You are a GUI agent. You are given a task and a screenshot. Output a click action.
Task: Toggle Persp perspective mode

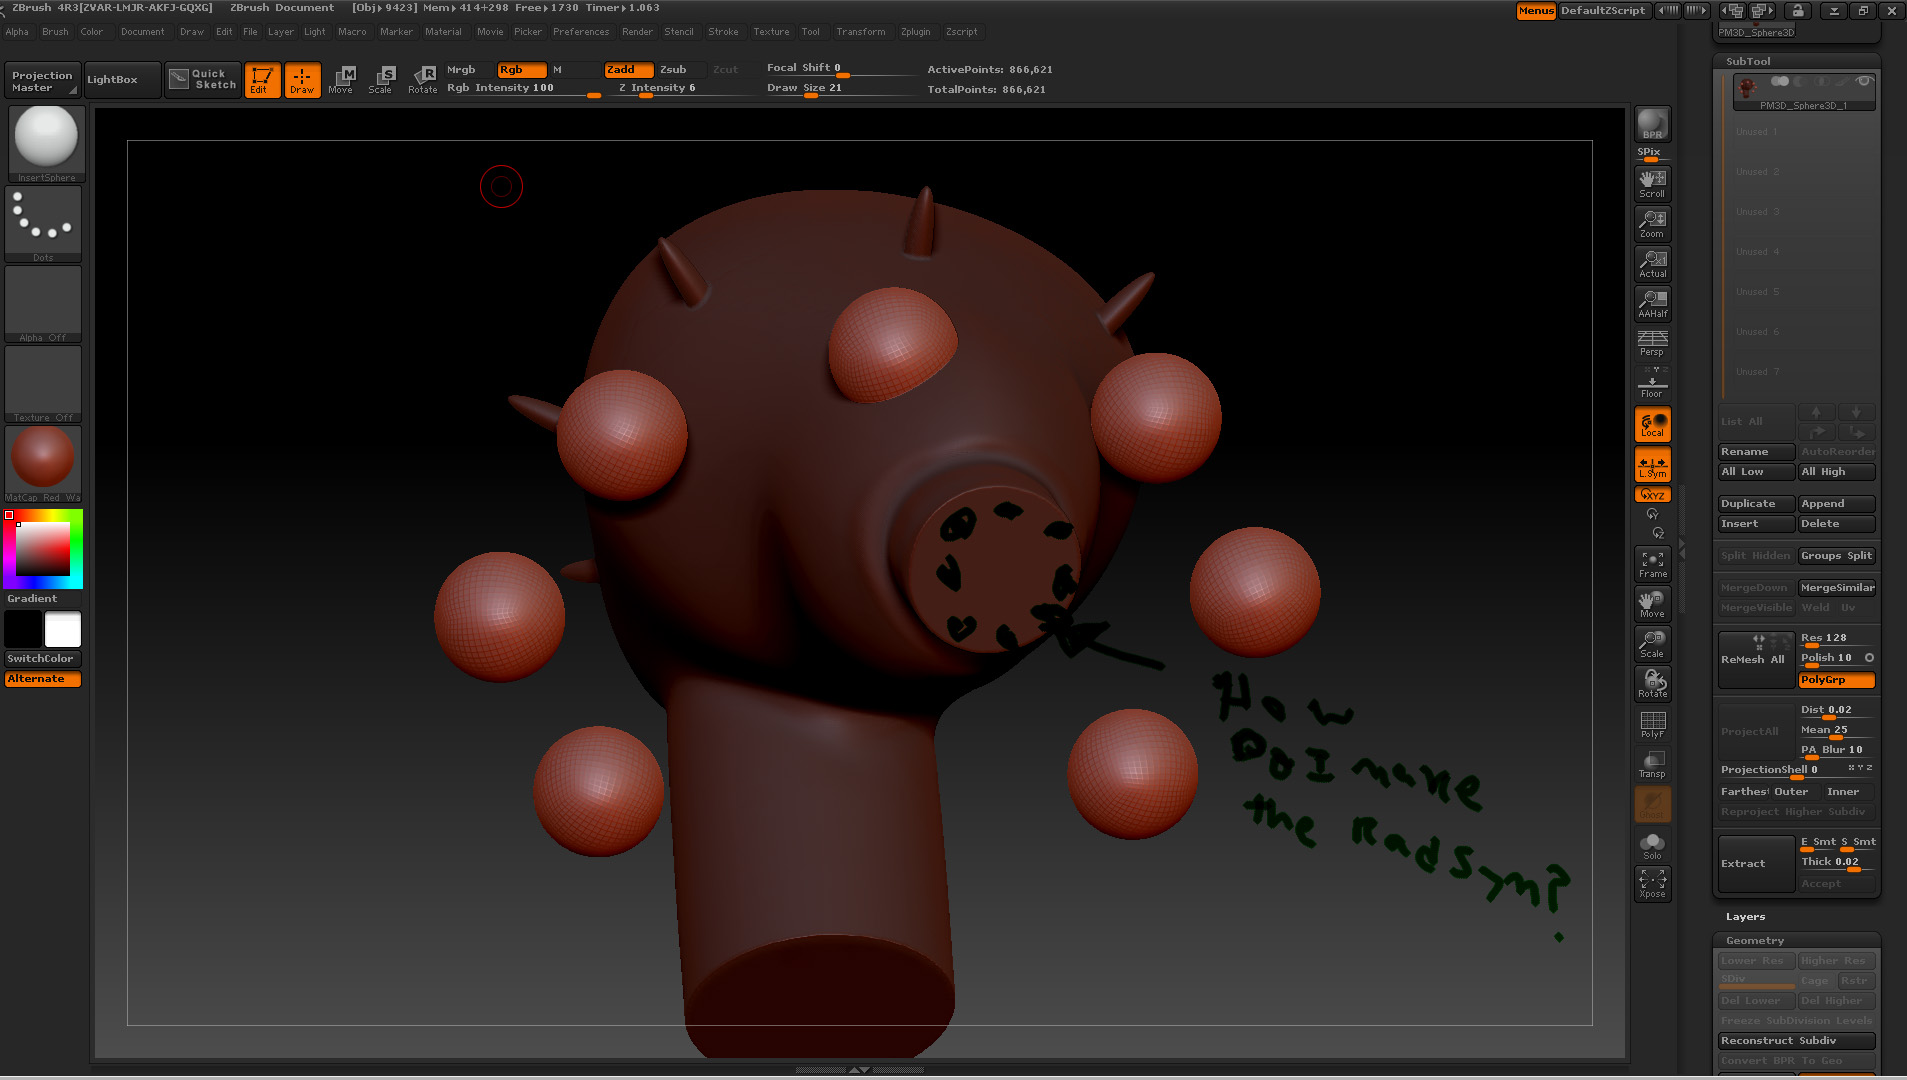click(x=1652, y=343)
